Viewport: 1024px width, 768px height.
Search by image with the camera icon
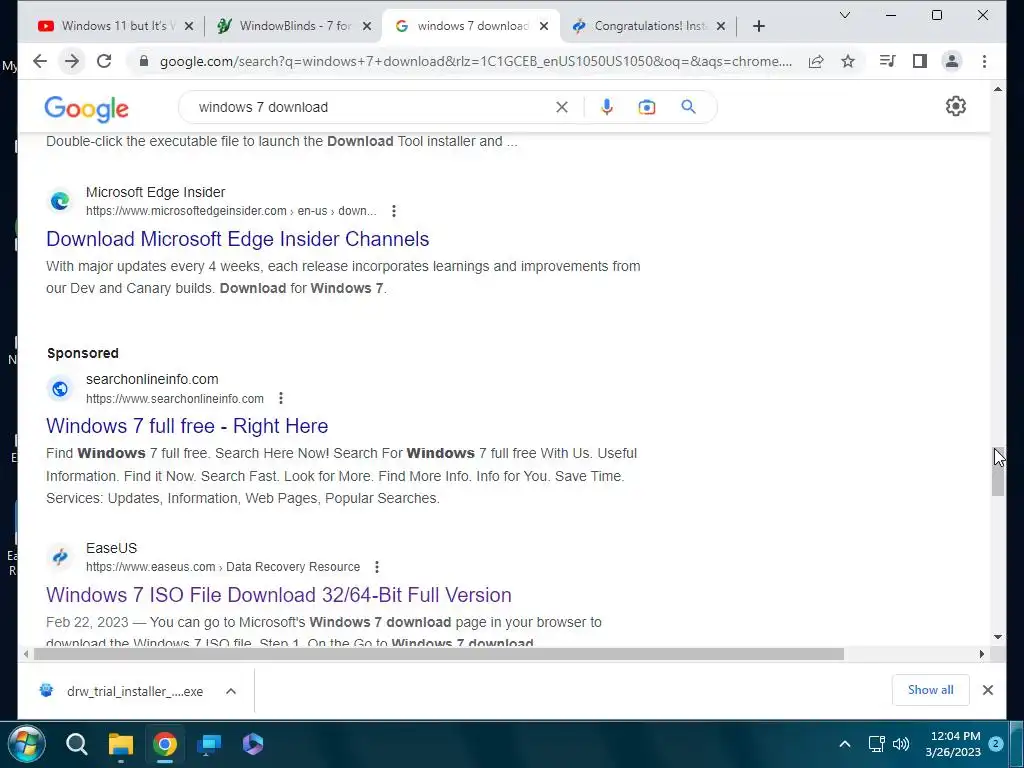(647, 107)
